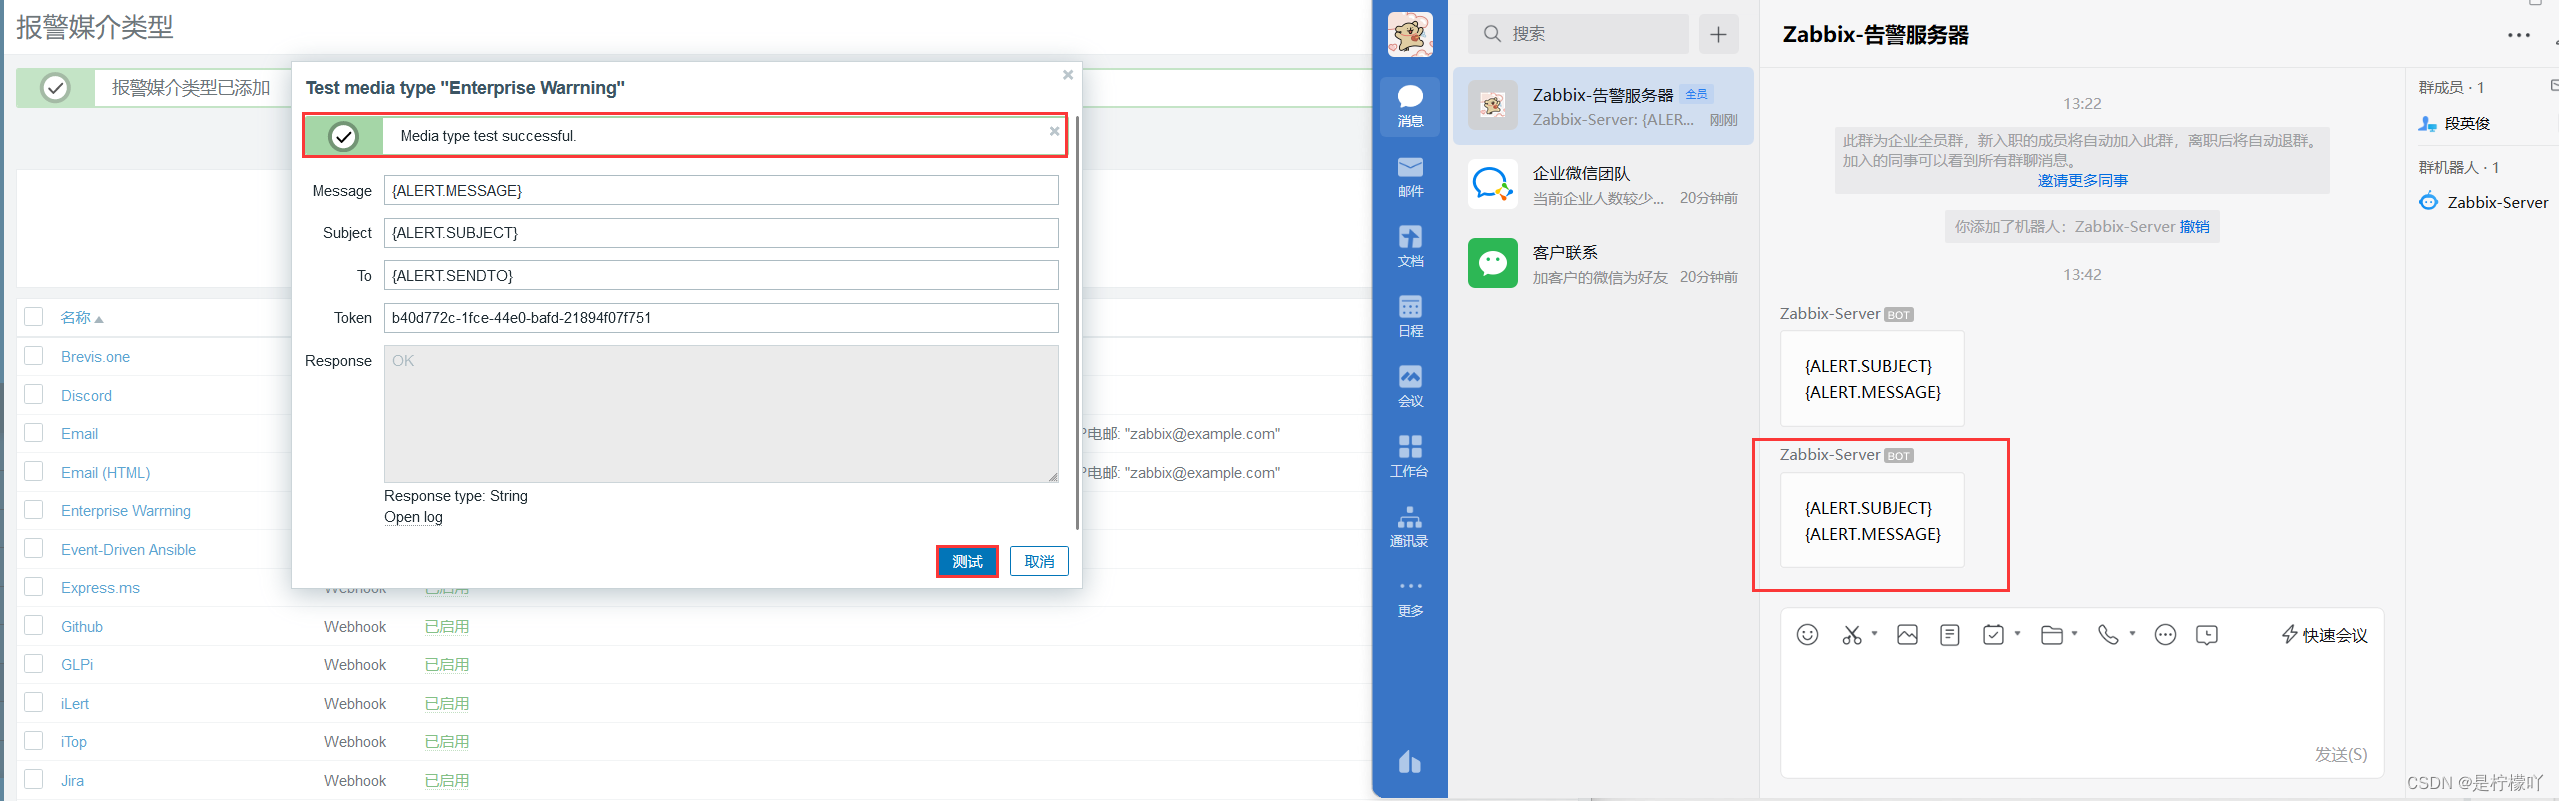This screenshot has height=801, width=2559.
Task: Click the 取消 cancel button
Action: tap(1039, 561)
